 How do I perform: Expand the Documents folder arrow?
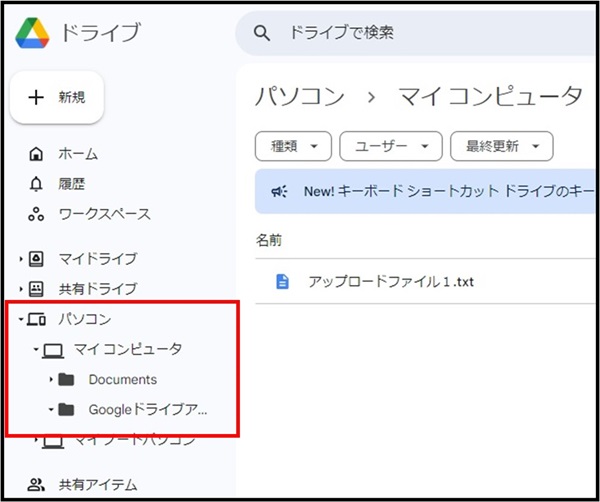[x=51, y=380]
